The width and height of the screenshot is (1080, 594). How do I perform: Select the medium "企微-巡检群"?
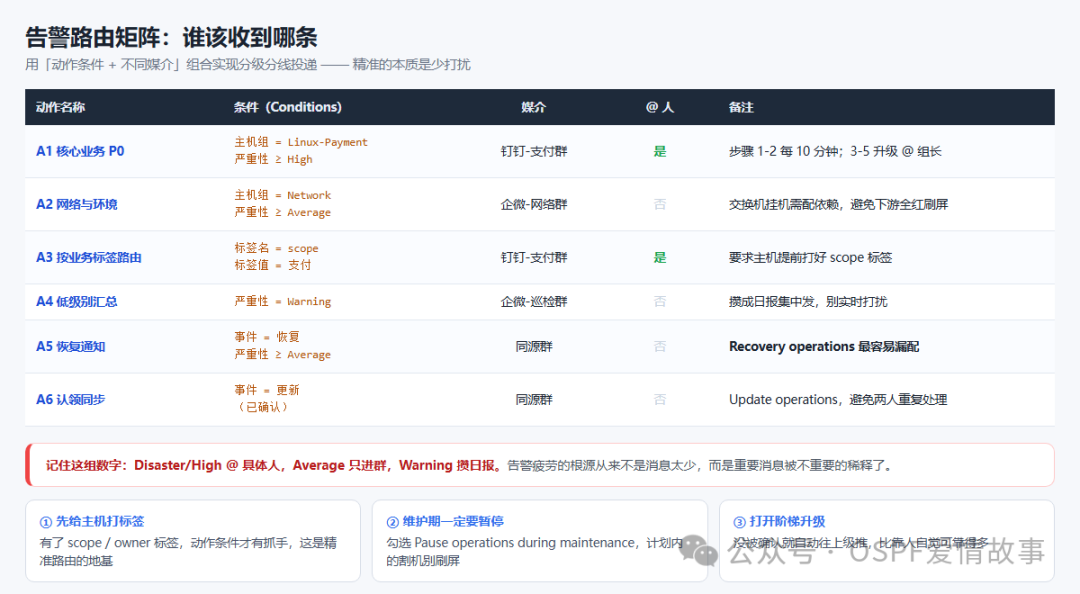tap(534, 302)
